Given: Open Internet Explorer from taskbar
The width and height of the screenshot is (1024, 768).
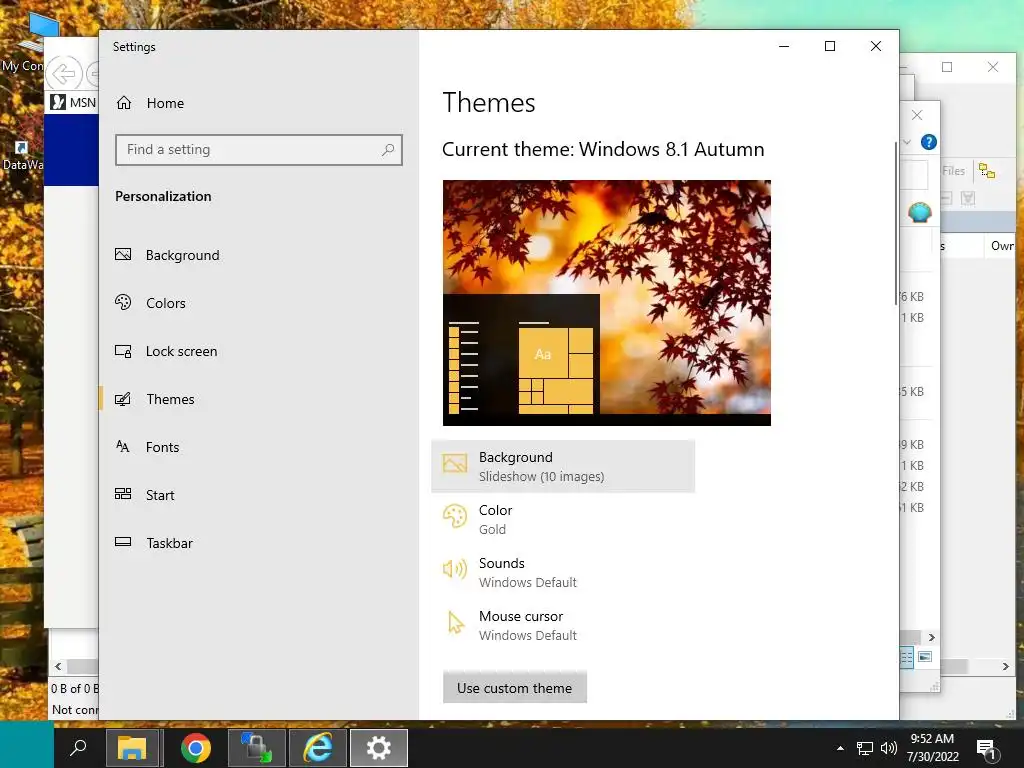Looking at the screenshot, I should click(317, 747).
